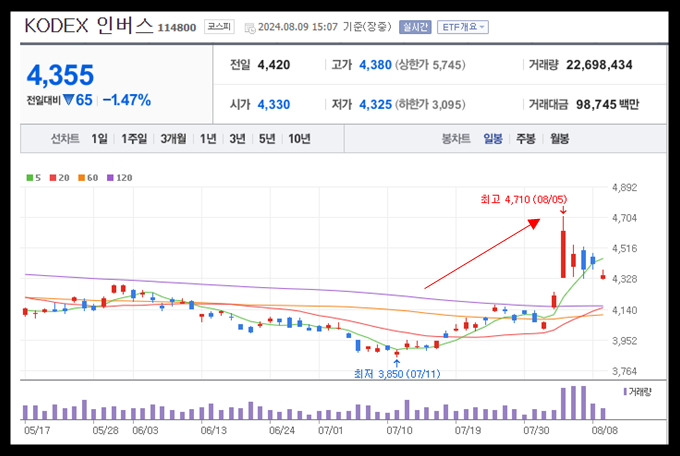Click low price value 4,325

click(375, 105)
